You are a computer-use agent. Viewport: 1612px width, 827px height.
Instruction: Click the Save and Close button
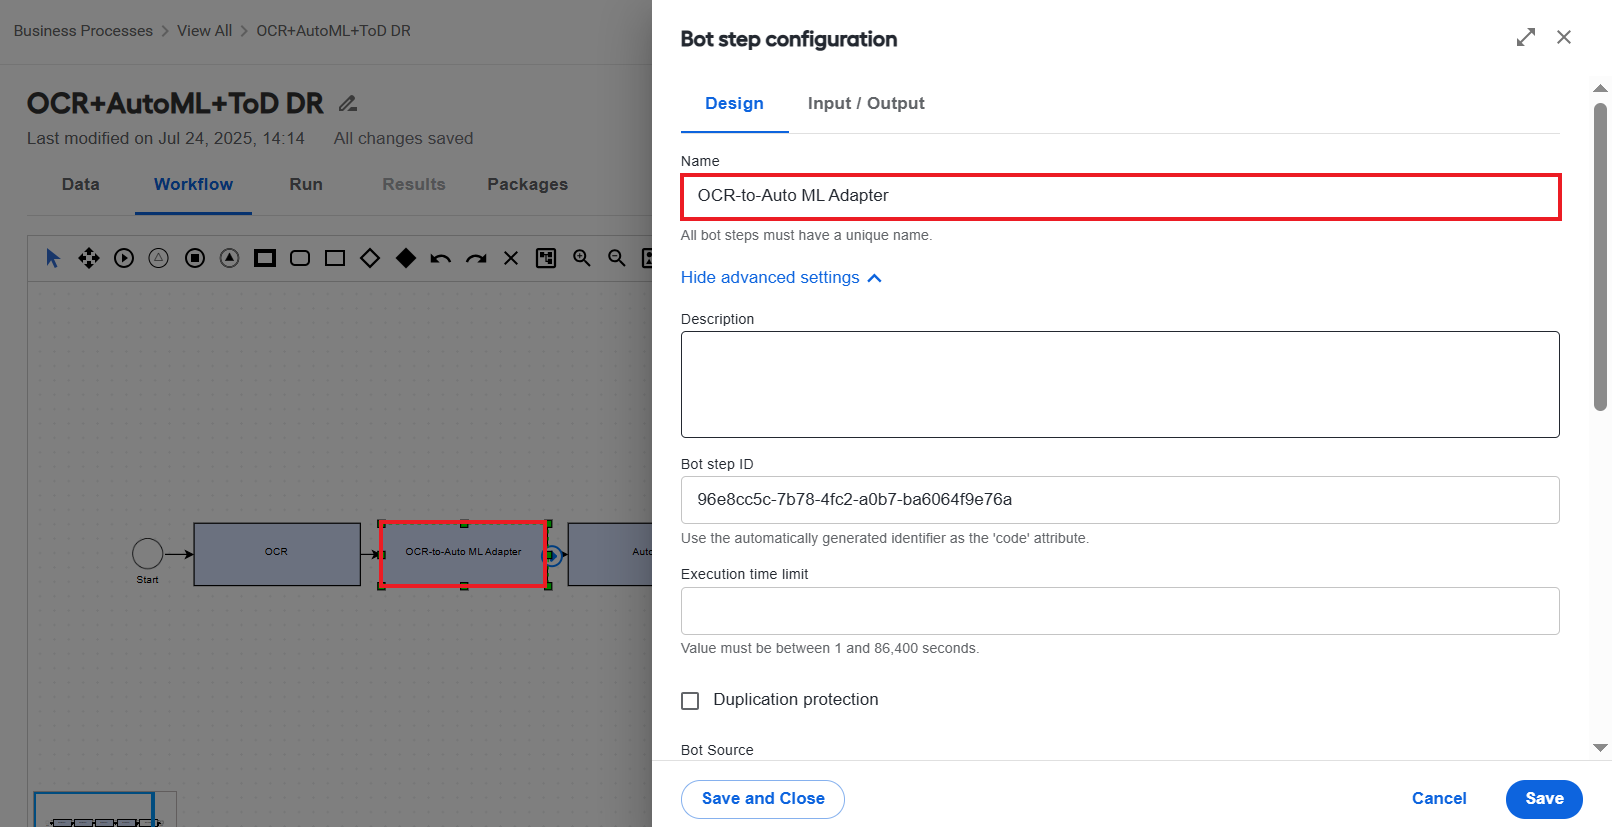coord(763,799)
